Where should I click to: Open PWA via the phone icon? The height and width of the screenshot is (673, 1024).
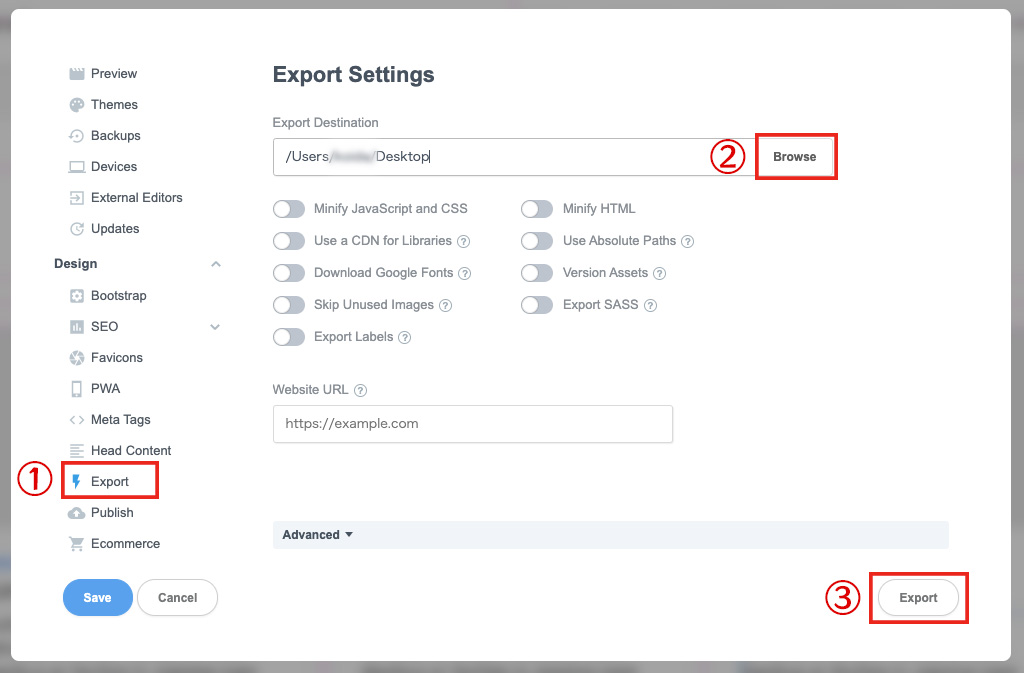click(76, 389)
